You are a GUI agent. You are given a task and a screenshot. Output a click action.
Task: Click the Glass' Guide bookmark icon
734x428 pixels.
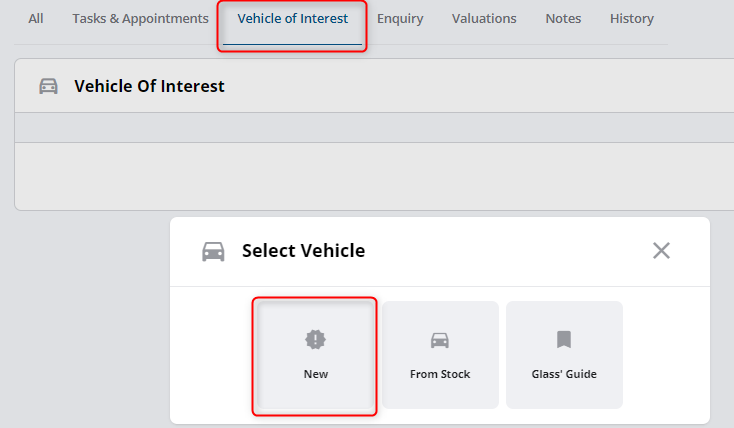click(564, 339)
